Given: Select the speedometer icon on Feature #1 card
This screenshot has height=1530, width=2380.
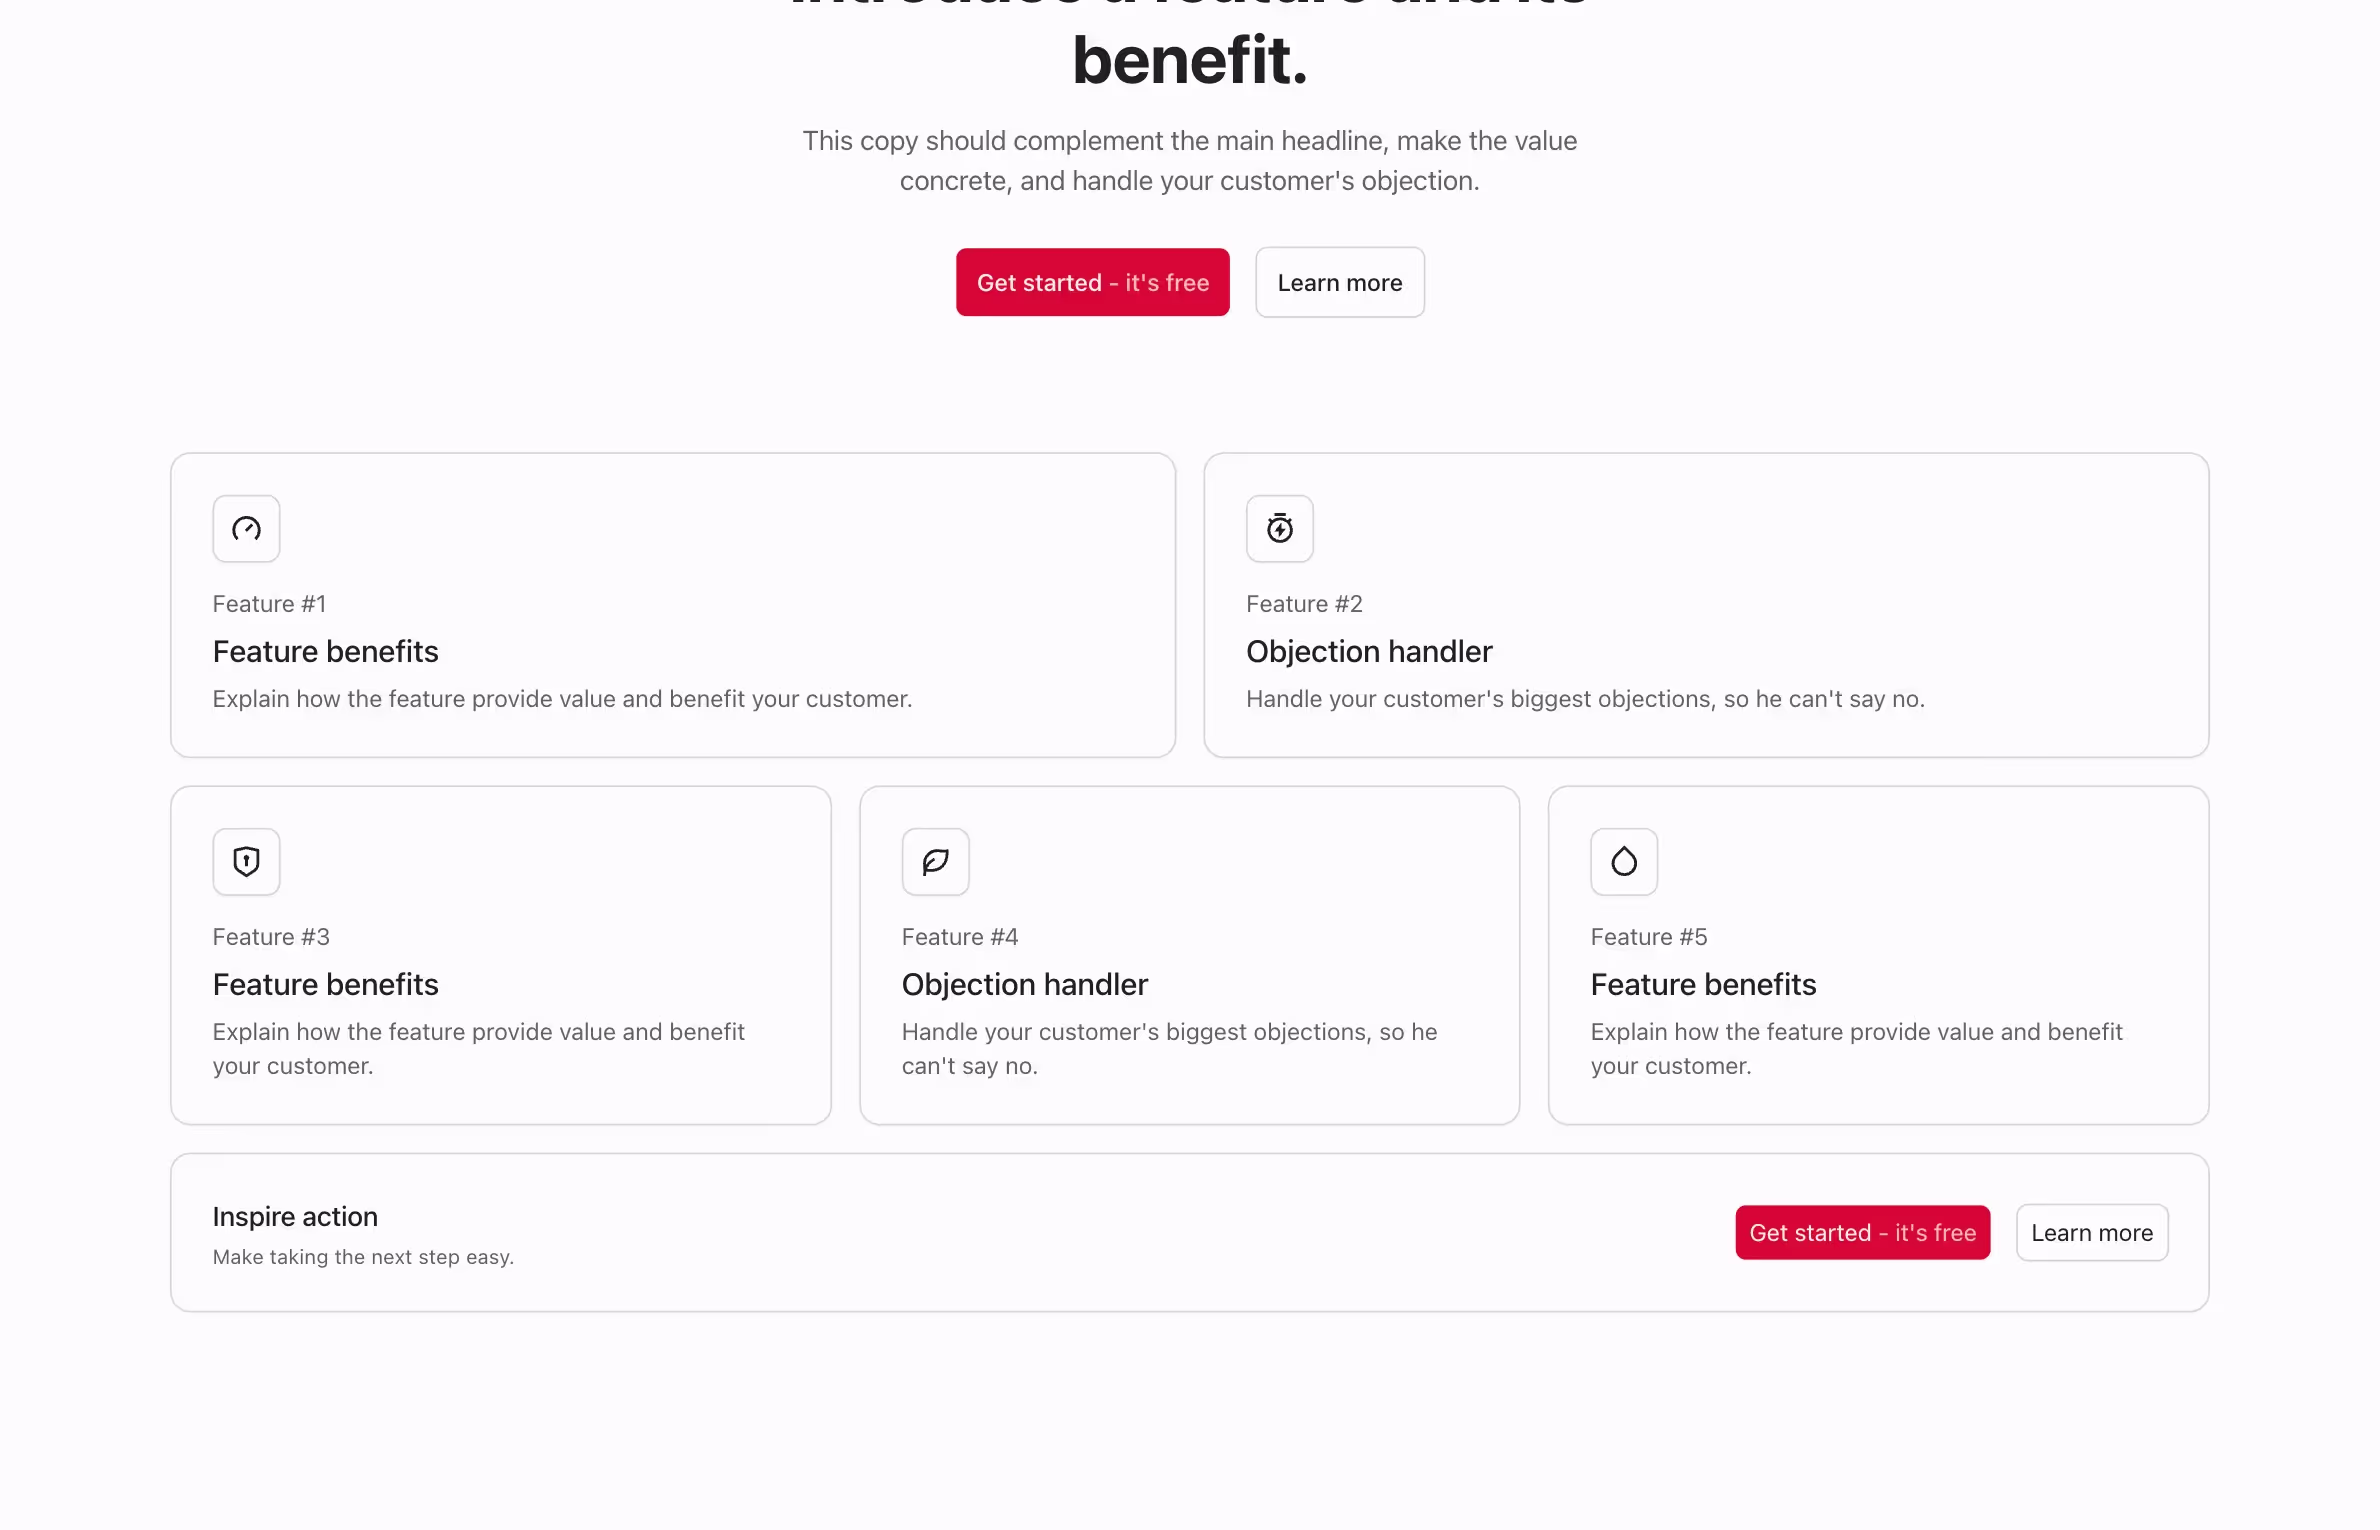Looking at the screenshot, I should point(245,529).
